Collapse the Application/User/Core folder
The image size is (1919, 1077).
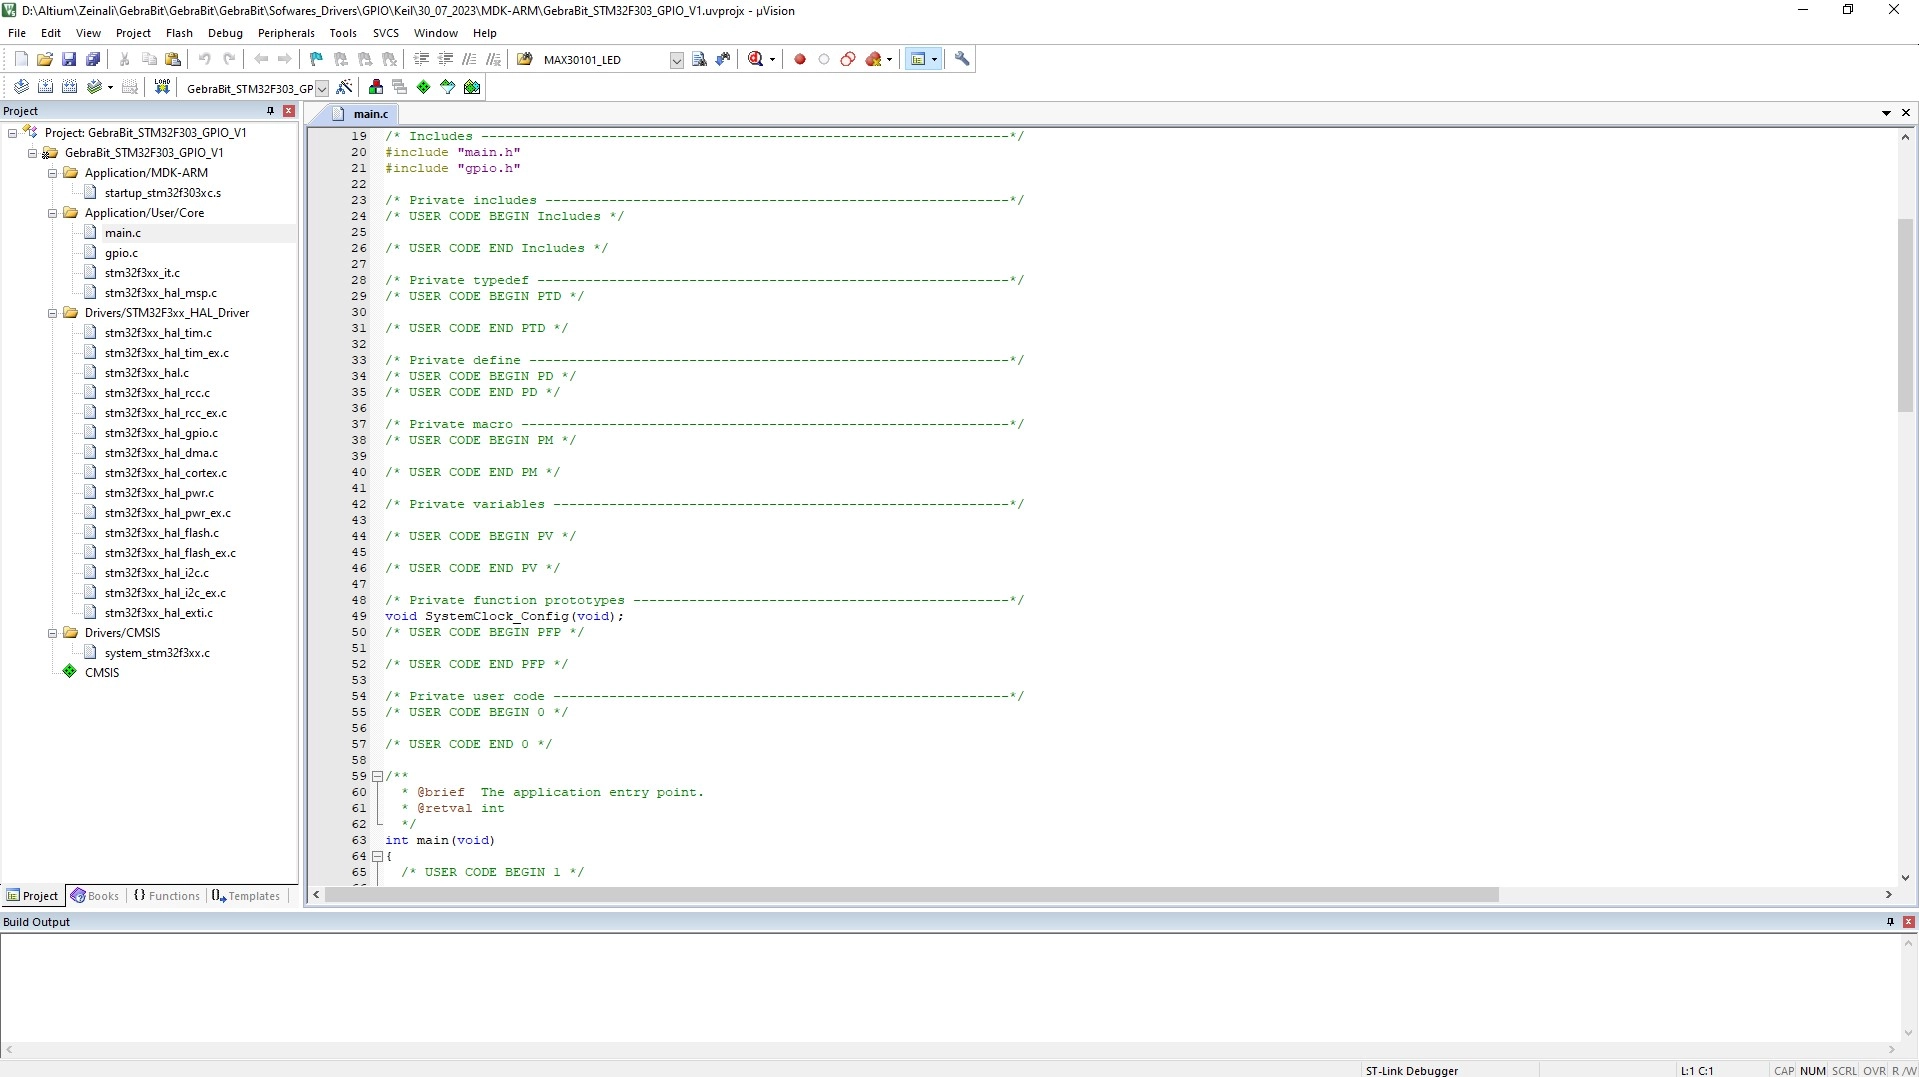[53, 213]
